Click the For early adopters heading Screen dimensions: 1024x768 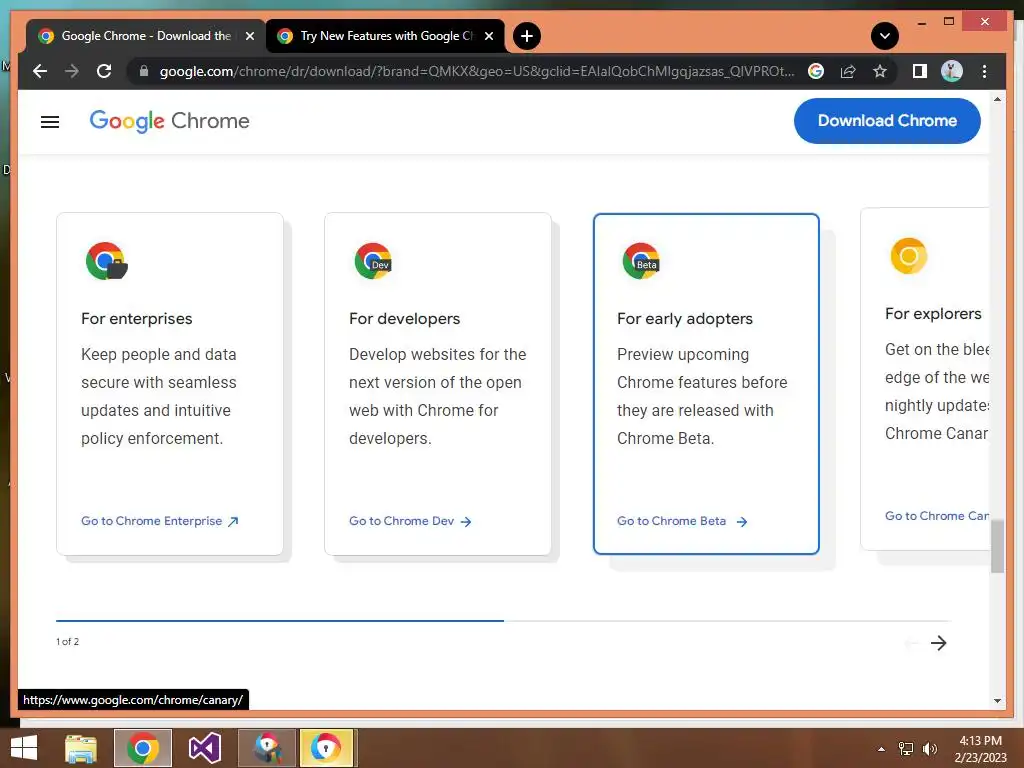point(684,319)
